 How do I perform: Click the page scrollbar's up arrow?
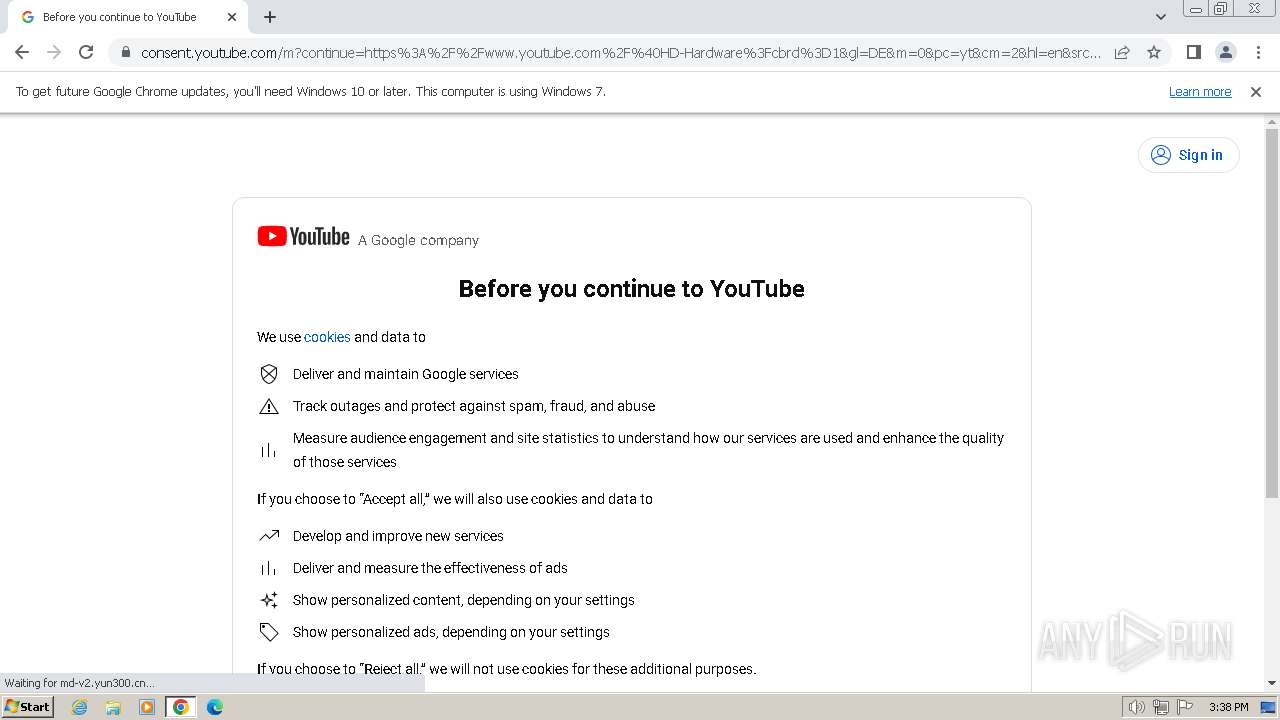coord(1272,121)
